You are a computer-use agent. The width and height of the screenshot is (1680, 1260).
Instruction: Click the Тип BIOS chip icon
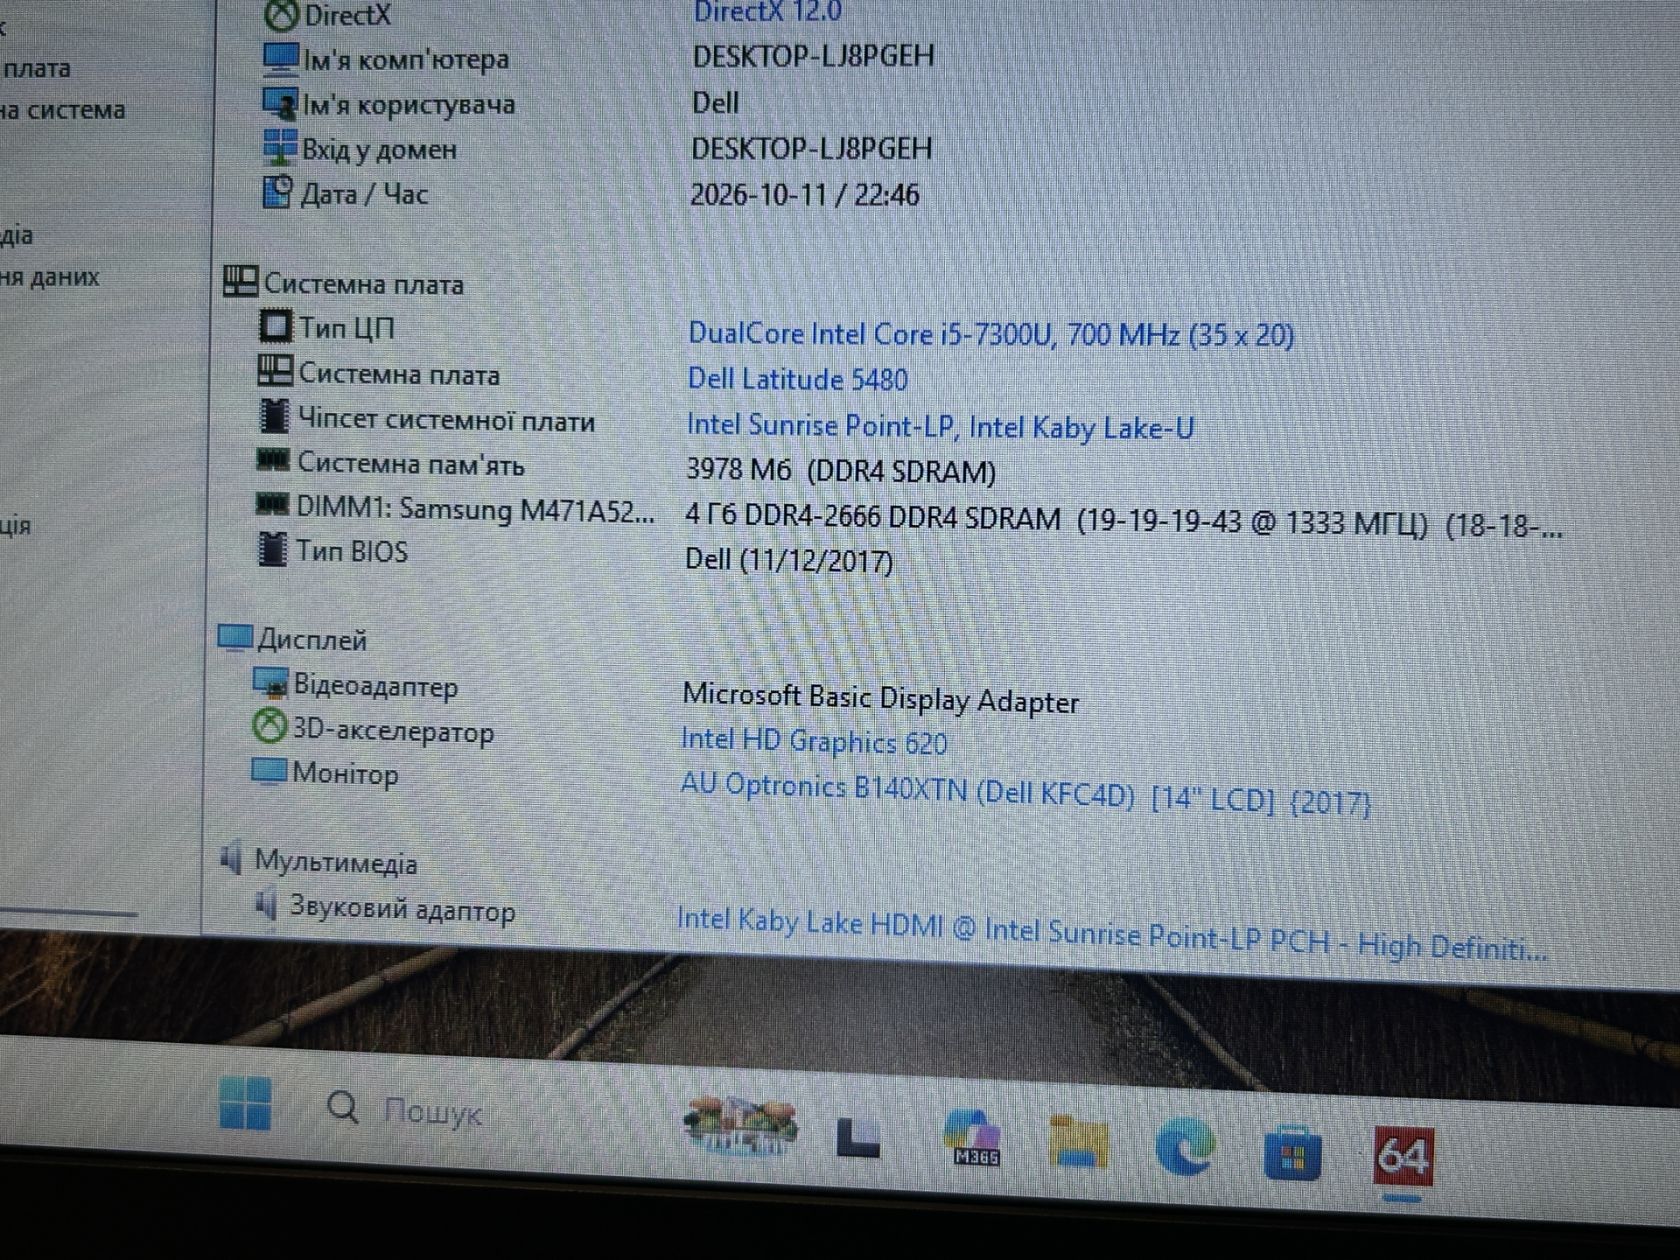[x=271, y=549]
